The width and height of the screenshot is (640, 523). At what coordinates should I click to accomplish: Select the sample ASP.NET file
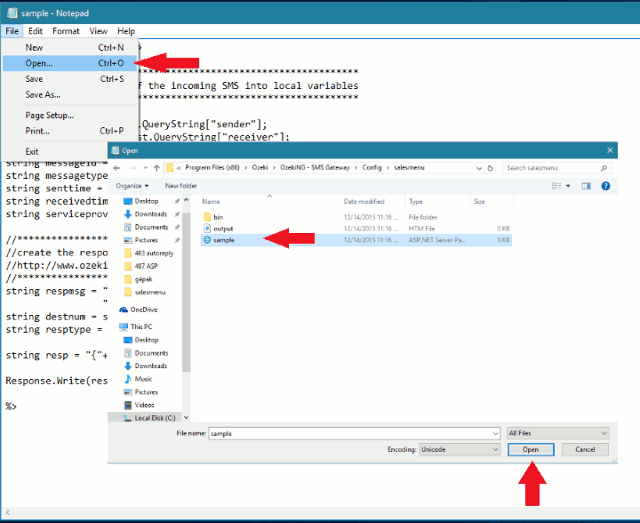[224, 240]
